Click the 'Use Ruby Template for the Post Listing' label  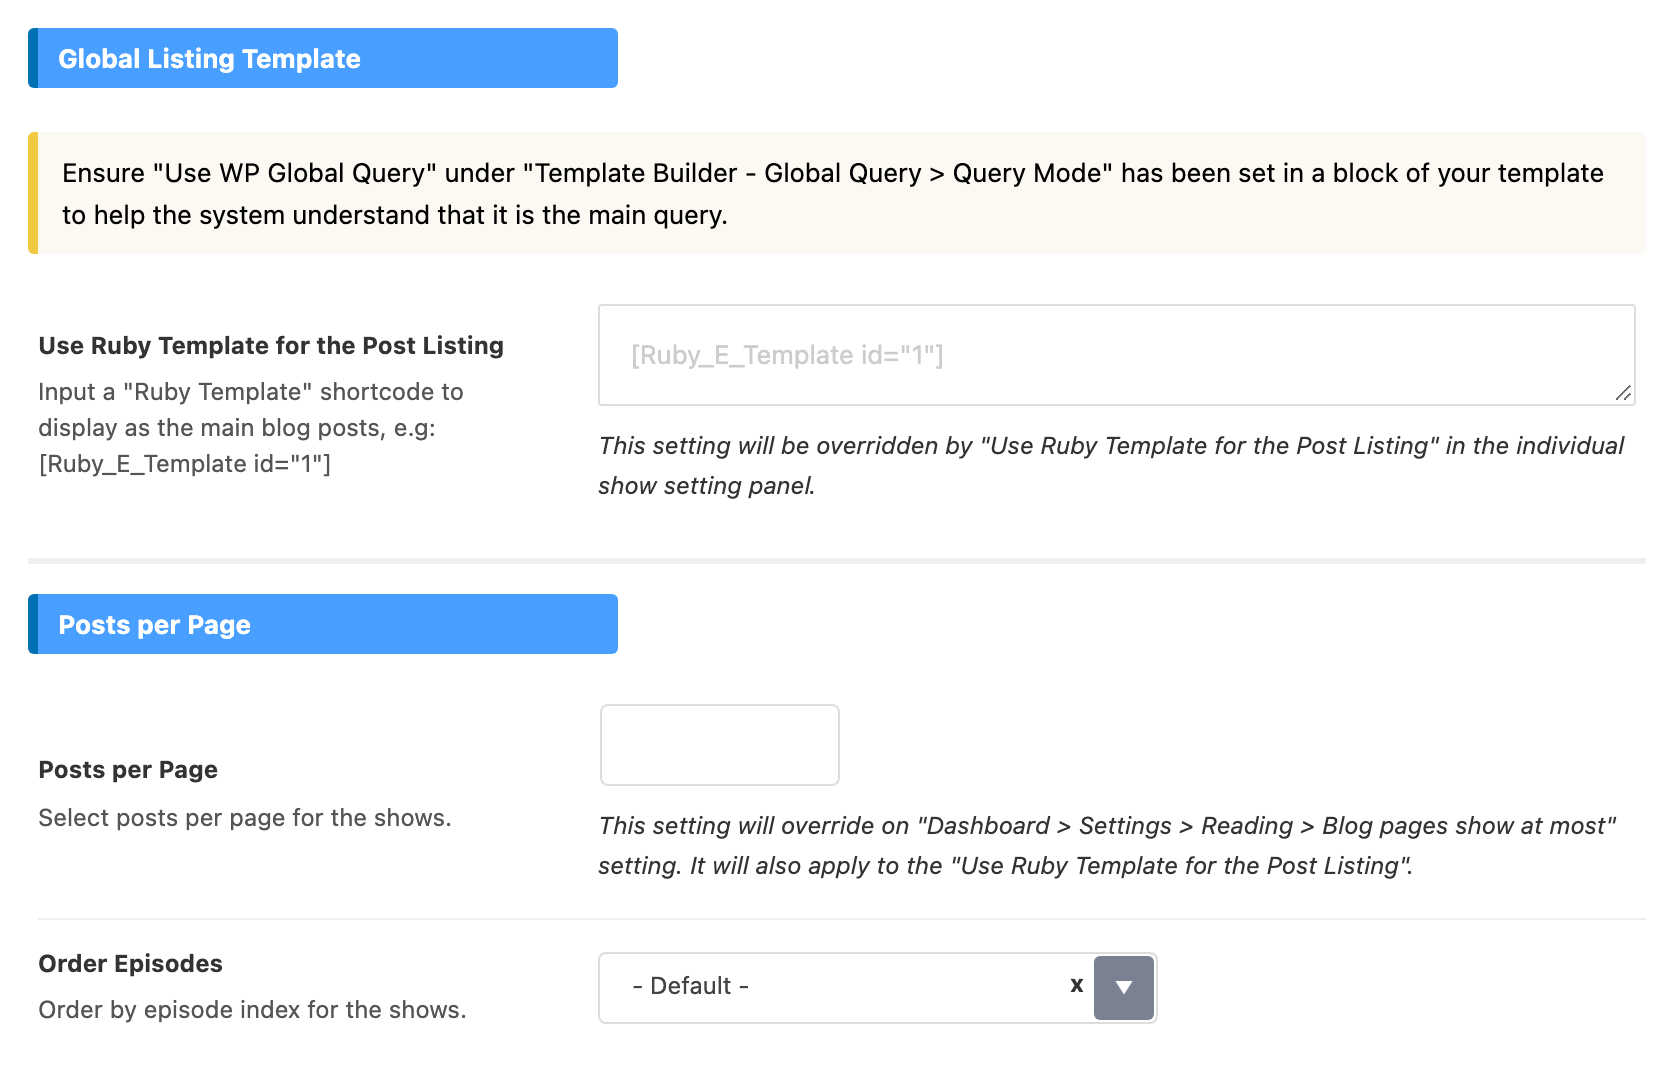[271, 346]
